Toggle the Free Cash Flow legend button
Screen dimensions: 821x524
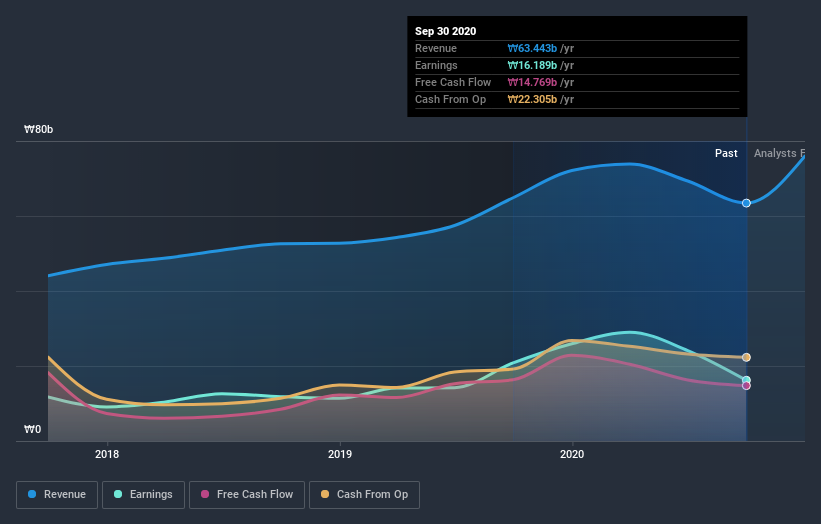click(x=247, y=495)
